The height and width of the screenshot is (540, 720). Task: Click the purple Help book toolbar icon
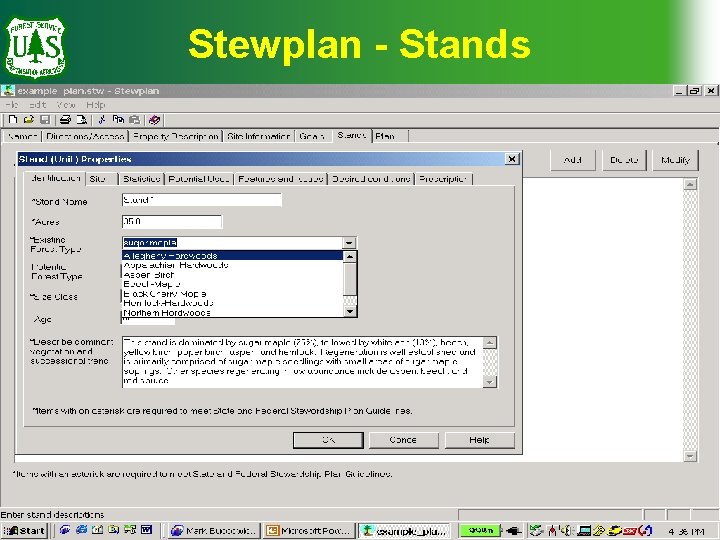point(154,120)
